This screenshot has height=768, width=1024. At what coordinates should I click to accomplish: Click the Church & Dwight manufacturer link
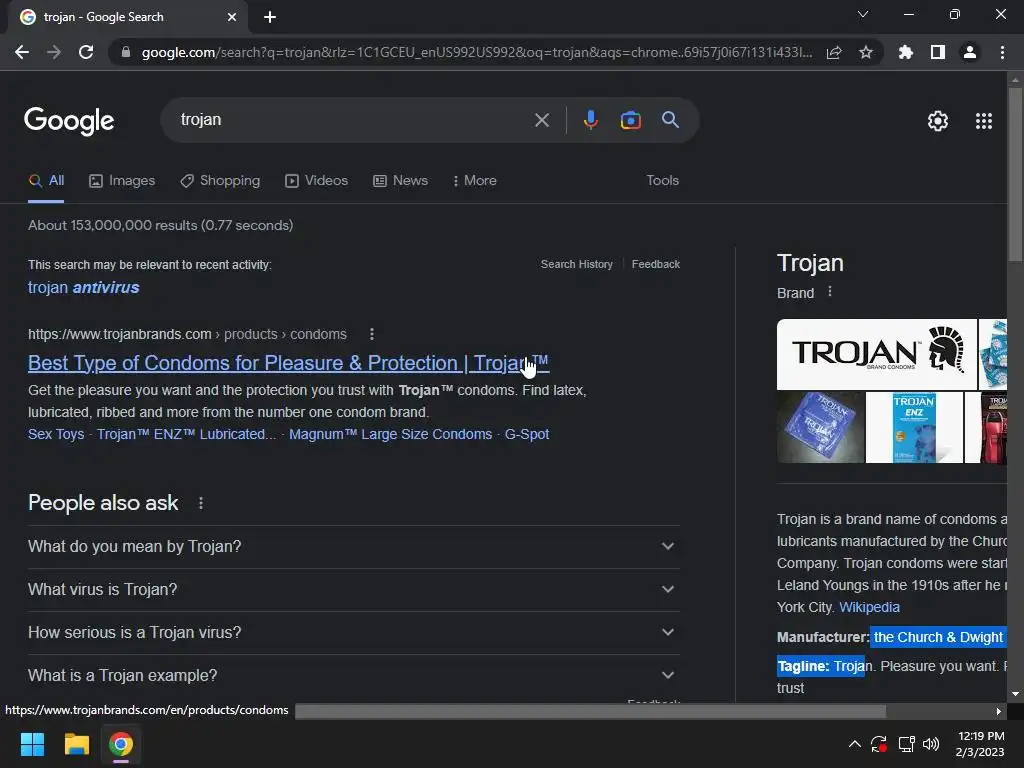[938, 637]
